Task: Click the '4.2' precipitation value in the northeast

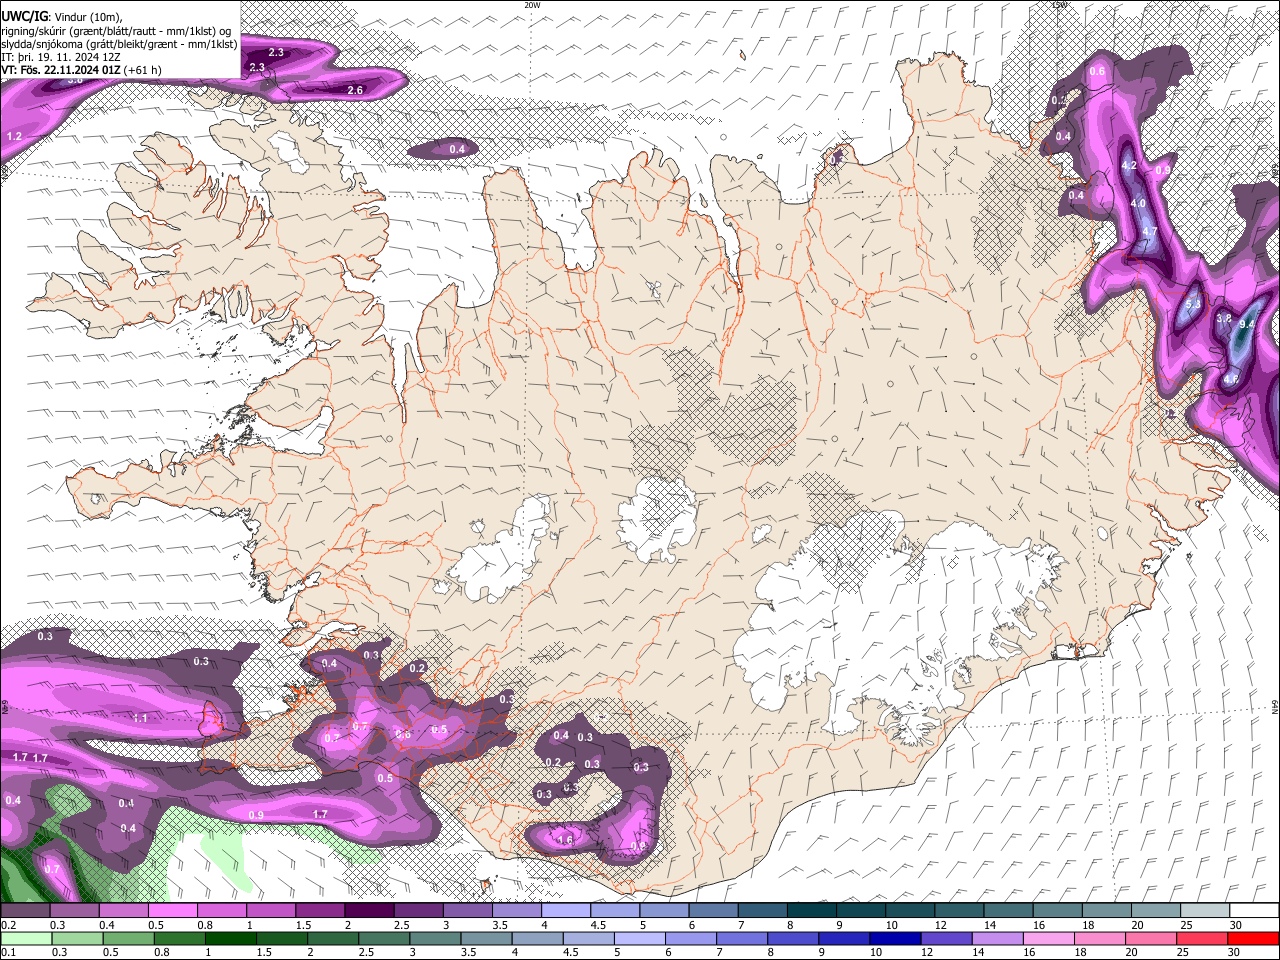Action: (x=1129, y=165)
